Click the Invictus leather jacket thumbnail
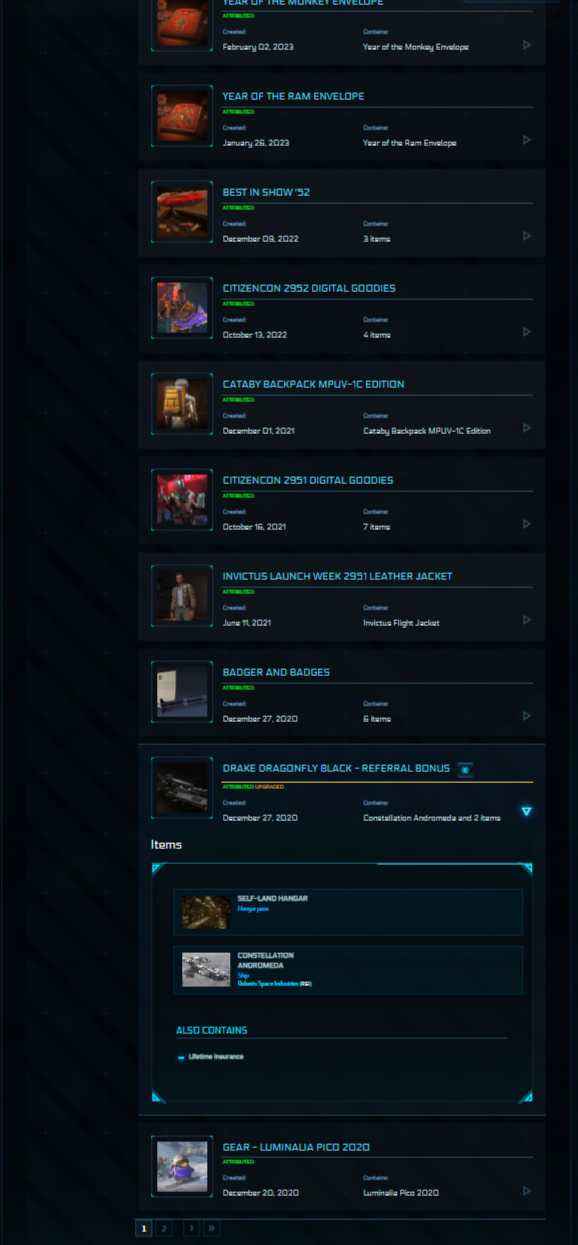The image size is (578, 1245). 182,596
